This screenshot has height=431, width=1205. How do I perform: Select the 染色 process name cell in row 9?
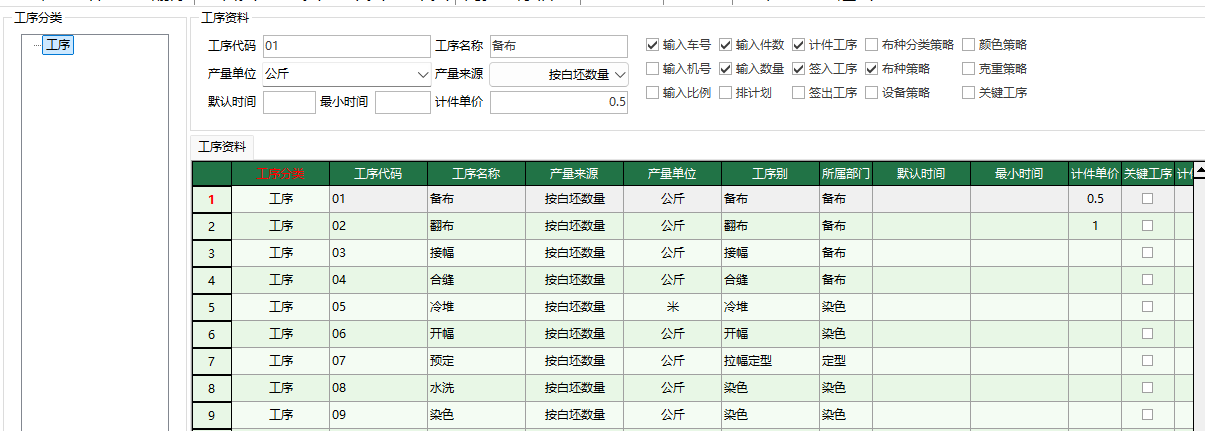click(475, 414)
